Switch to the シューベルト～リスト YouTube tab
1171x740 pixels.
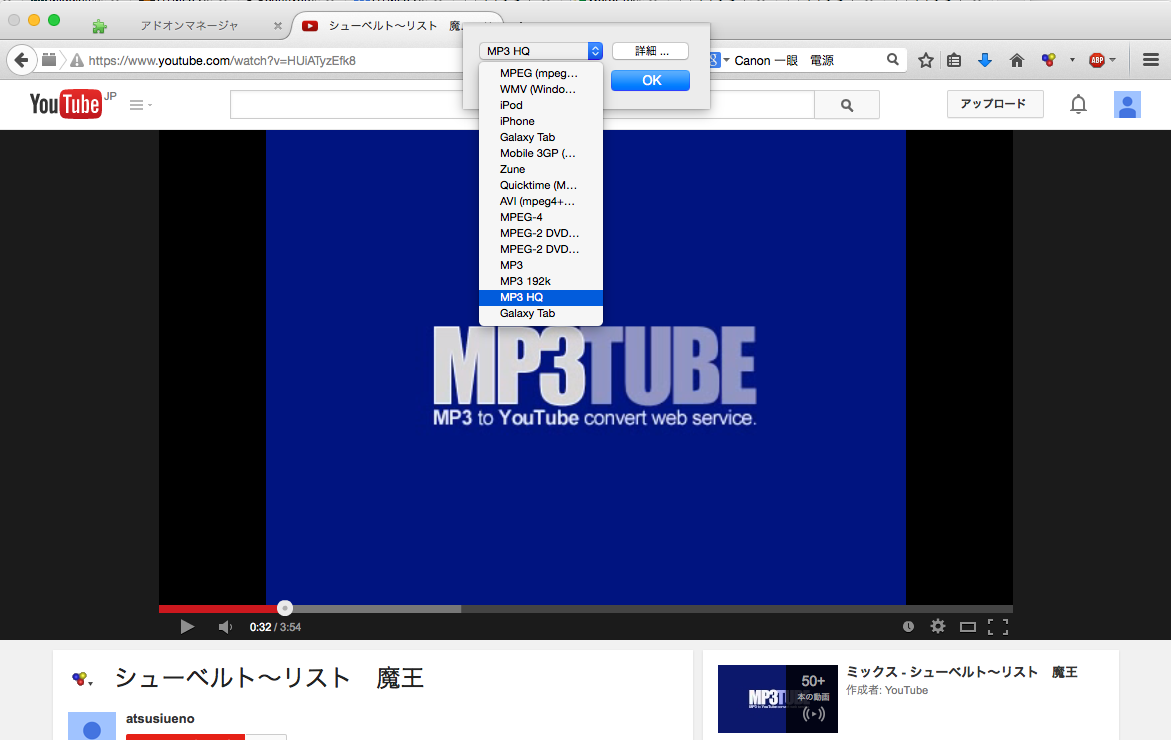382,26
